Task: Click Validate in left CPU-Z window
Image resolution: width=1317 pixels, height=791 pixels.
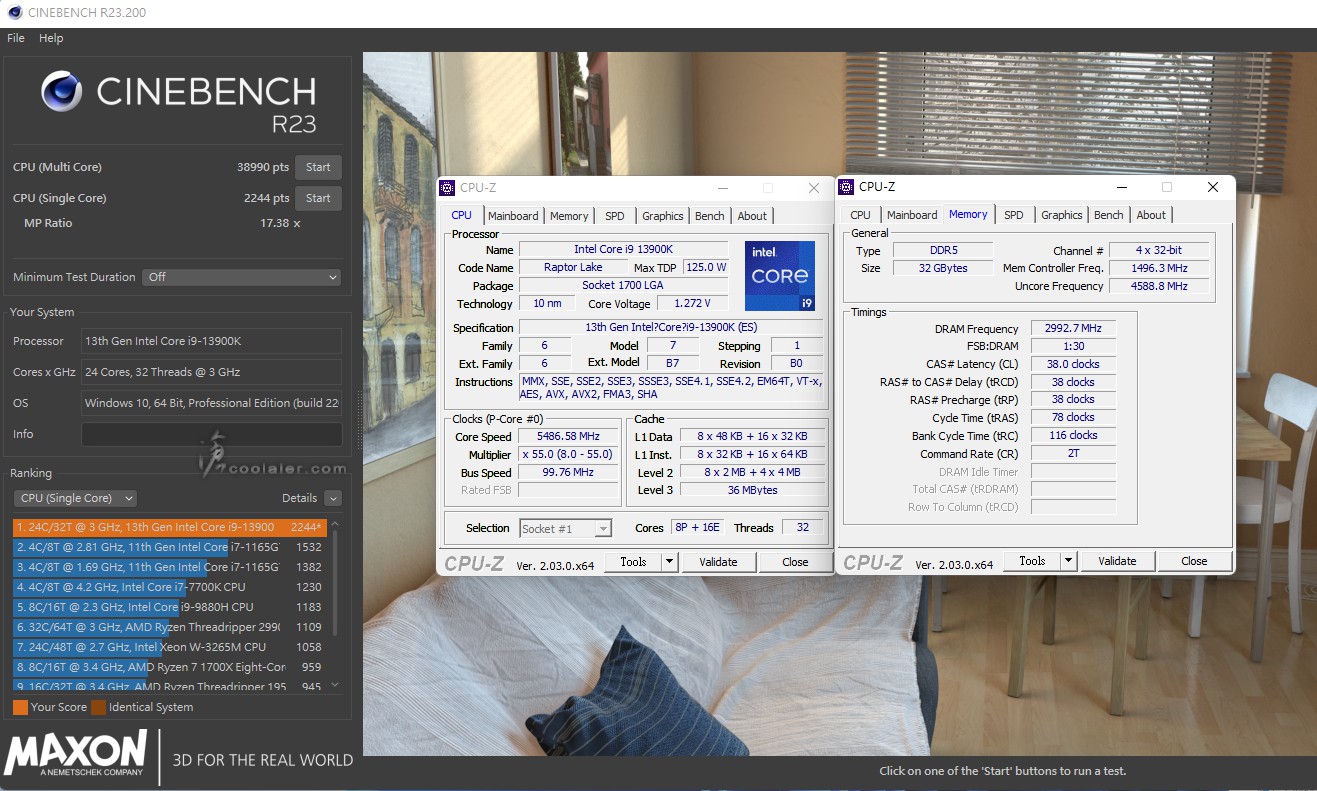Action: 718,562
